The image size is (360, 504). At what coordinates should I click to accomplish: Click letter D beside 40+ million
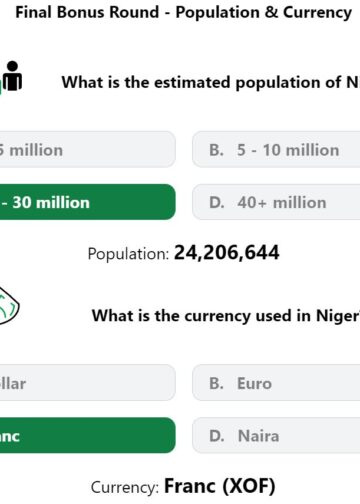click(x=217, y=203)
